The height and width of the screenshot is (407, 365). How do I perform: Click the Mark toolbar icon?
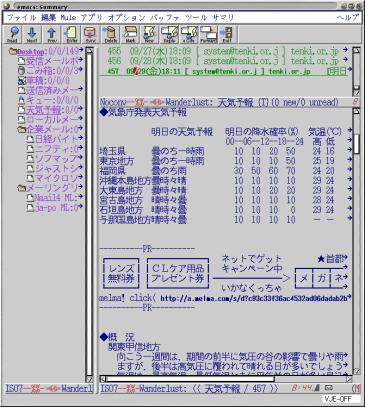coord(130,34)
